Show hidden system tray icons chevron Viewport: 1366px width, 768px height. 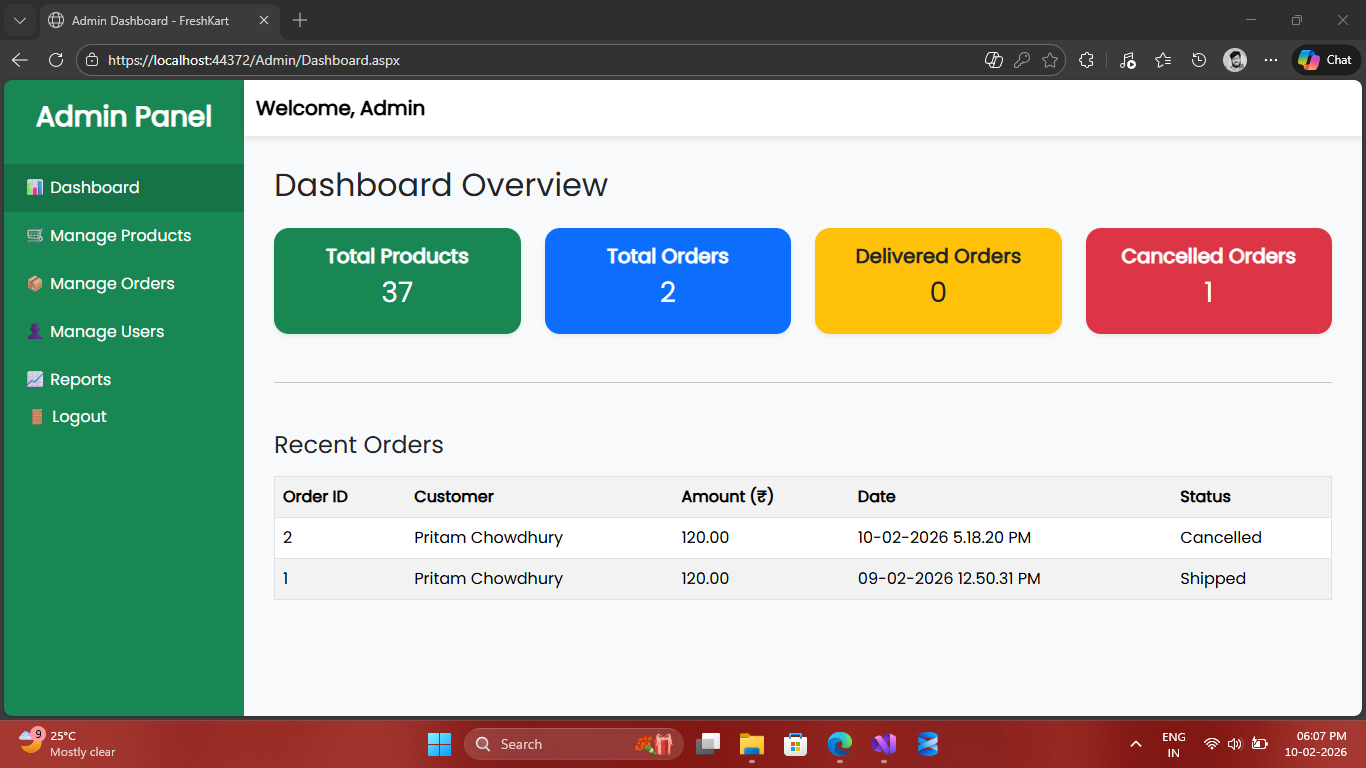click(1135, 744)
